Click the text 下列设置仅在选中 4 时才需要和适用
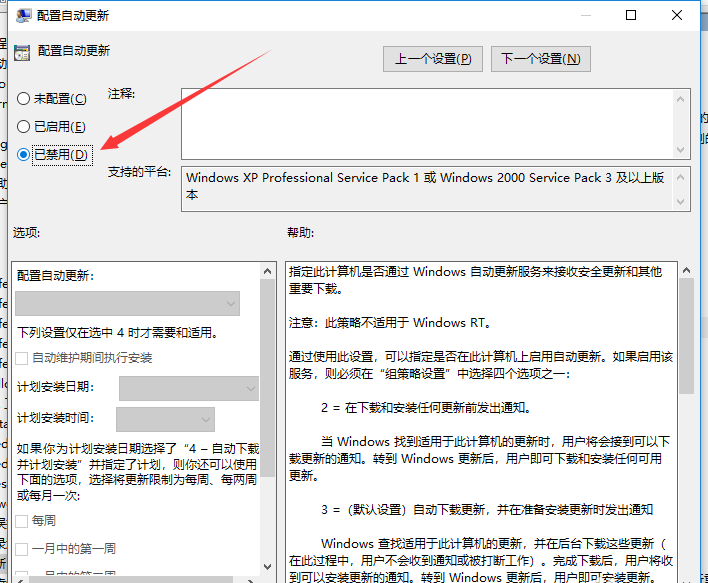The width and height of the screenshot is (708, 583). pos(118,333)
